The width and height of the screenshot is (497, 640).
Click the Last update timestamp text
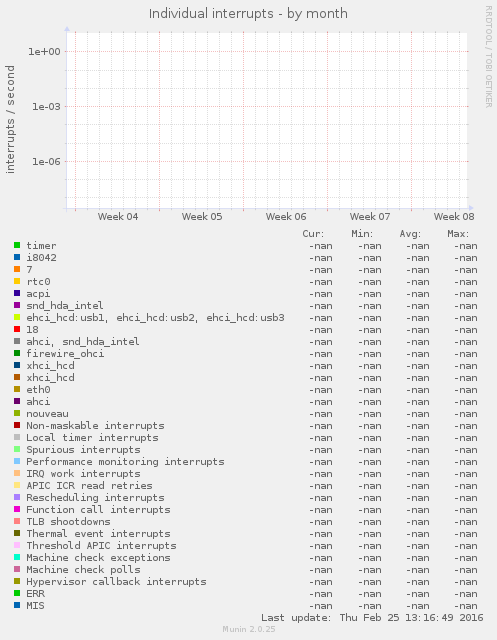(372, 618)
